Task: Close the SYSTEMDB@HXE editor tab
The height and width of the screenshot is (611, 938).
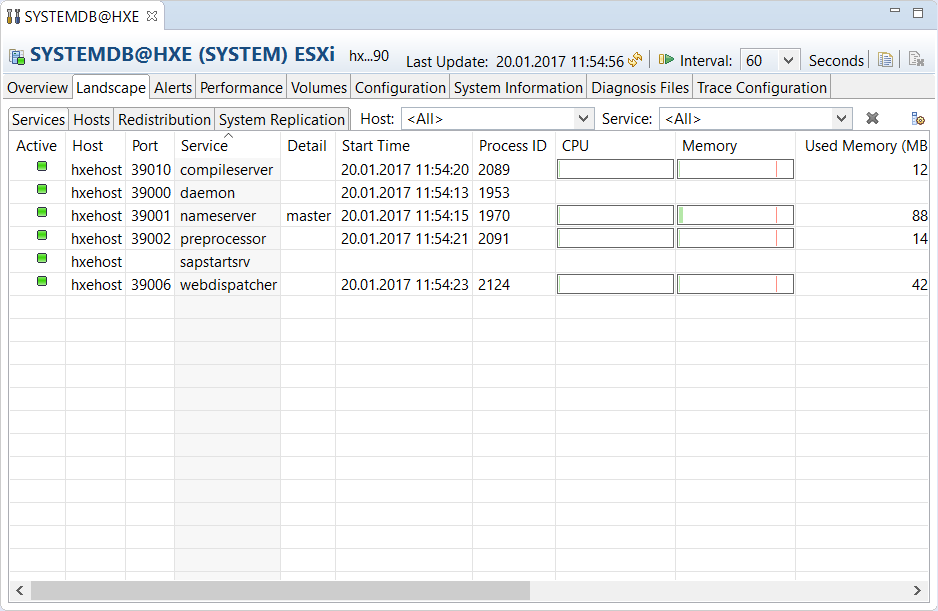Action: click(150, 17)
